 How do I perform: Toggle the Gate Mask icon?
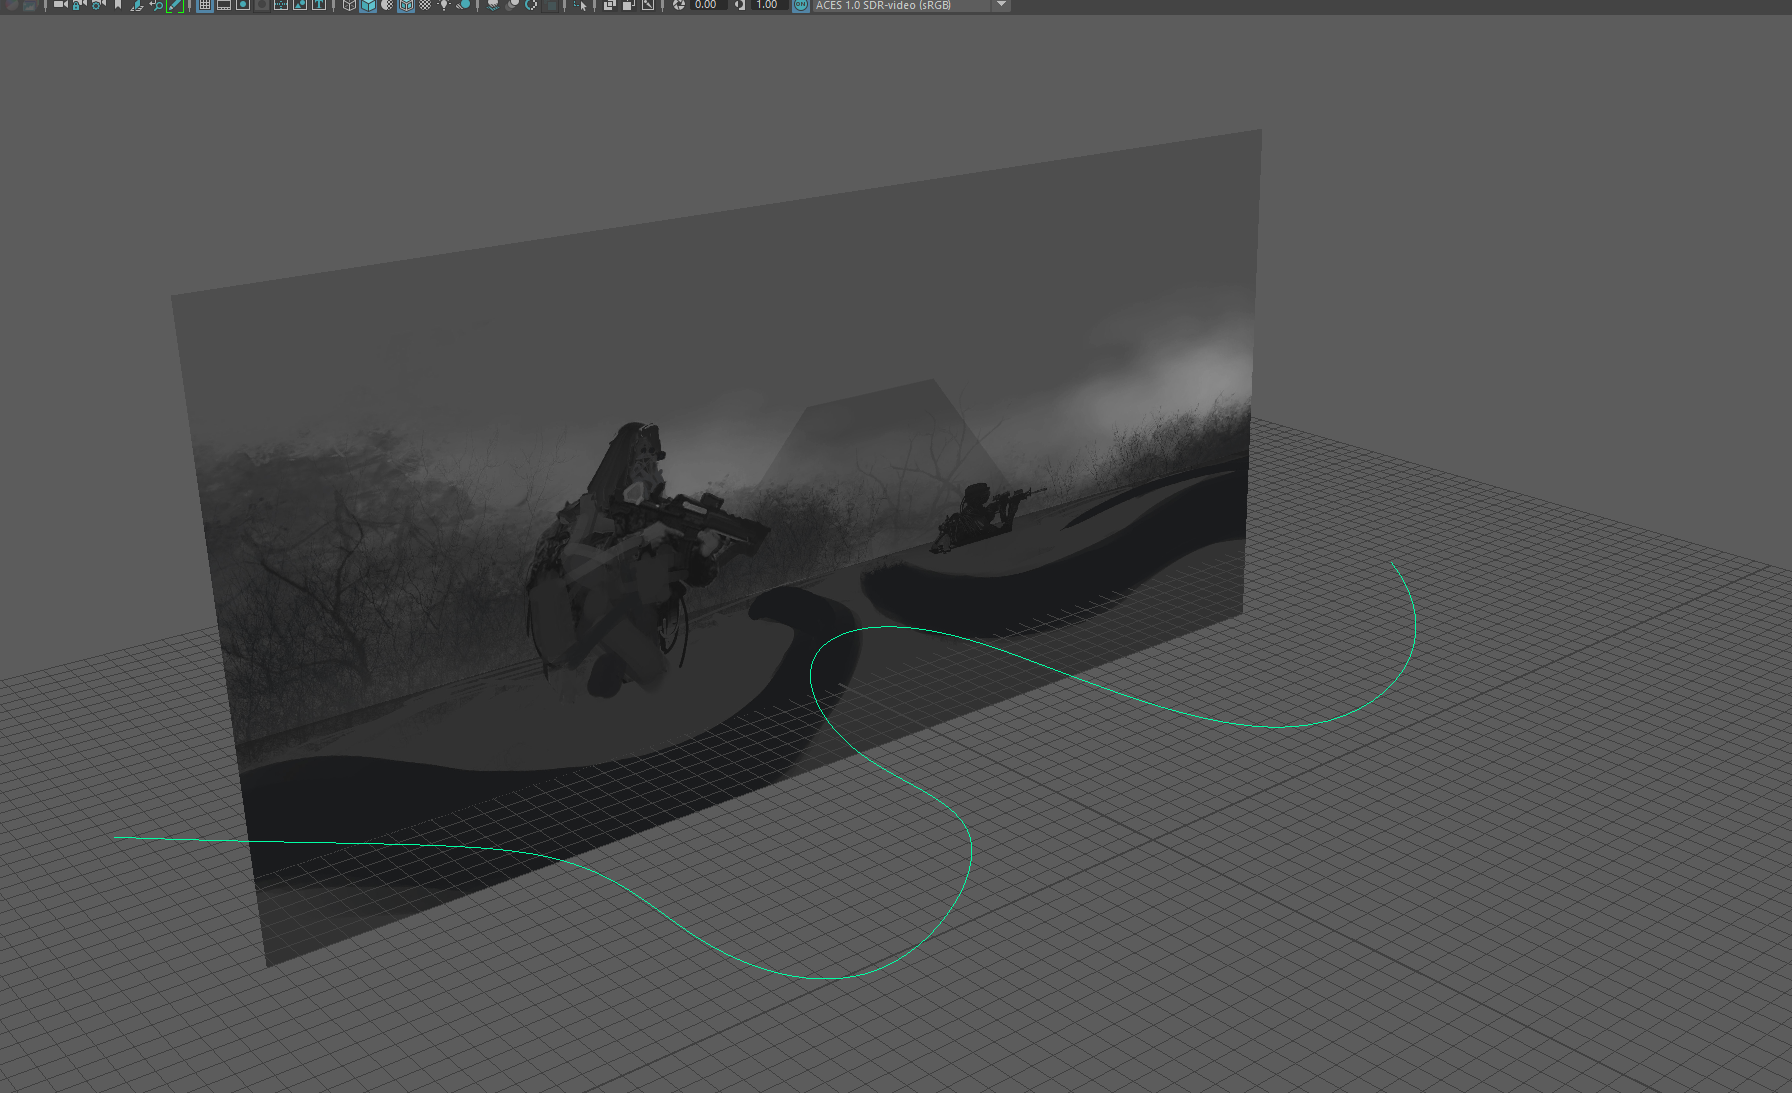coord(262,5)
